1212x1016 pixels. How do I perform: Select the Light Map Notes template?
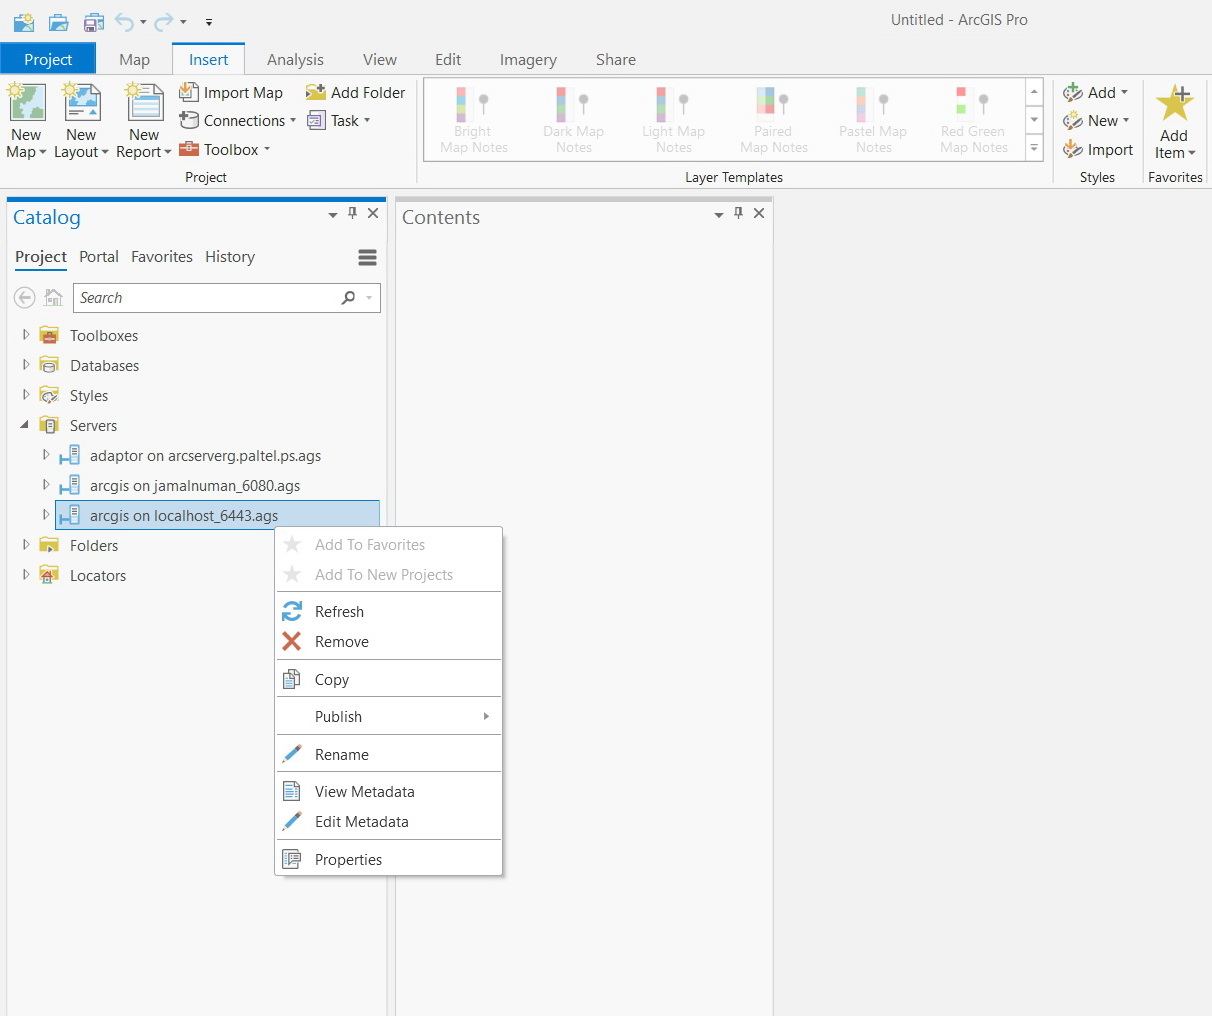[674, 119]
